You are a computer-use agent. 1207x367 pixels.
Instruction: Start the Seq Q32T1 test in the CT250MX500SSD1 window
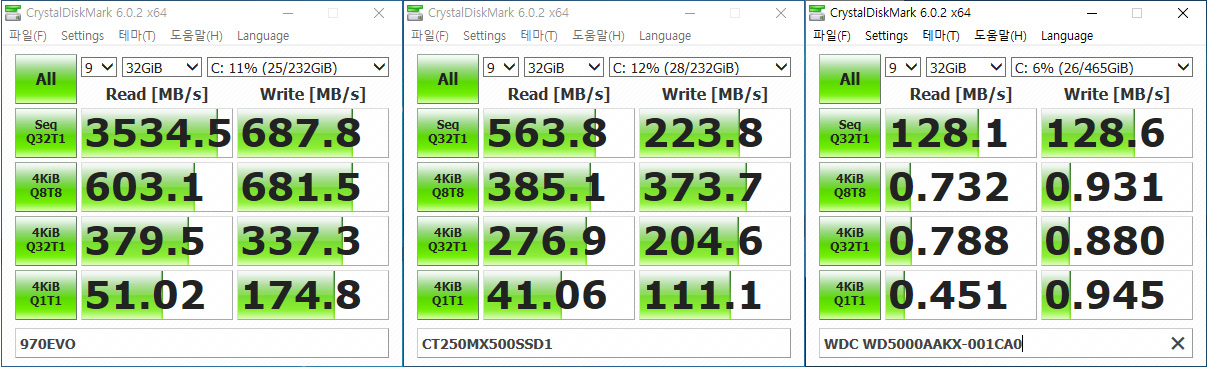click(x=448, y=132)
